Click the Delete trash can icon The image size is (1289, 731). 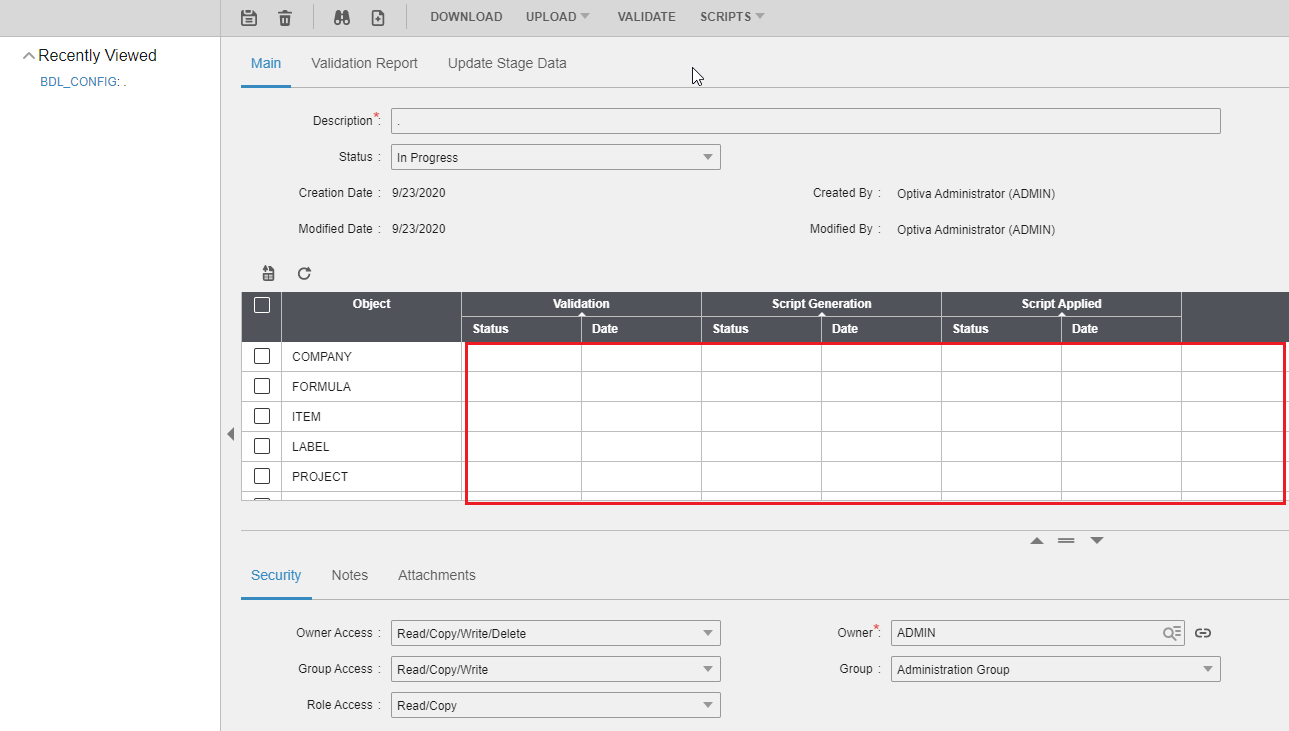click(x=285, y=17)
